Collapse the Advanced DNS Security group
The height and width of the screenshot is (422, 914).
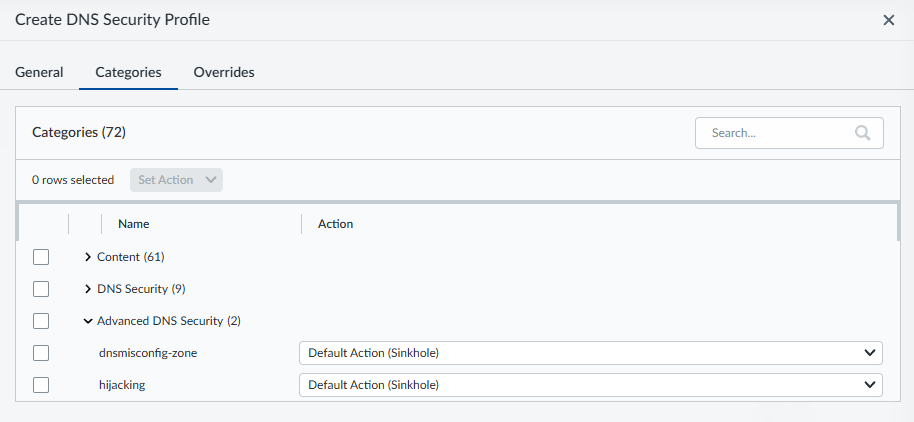click(x=88, y=321)
